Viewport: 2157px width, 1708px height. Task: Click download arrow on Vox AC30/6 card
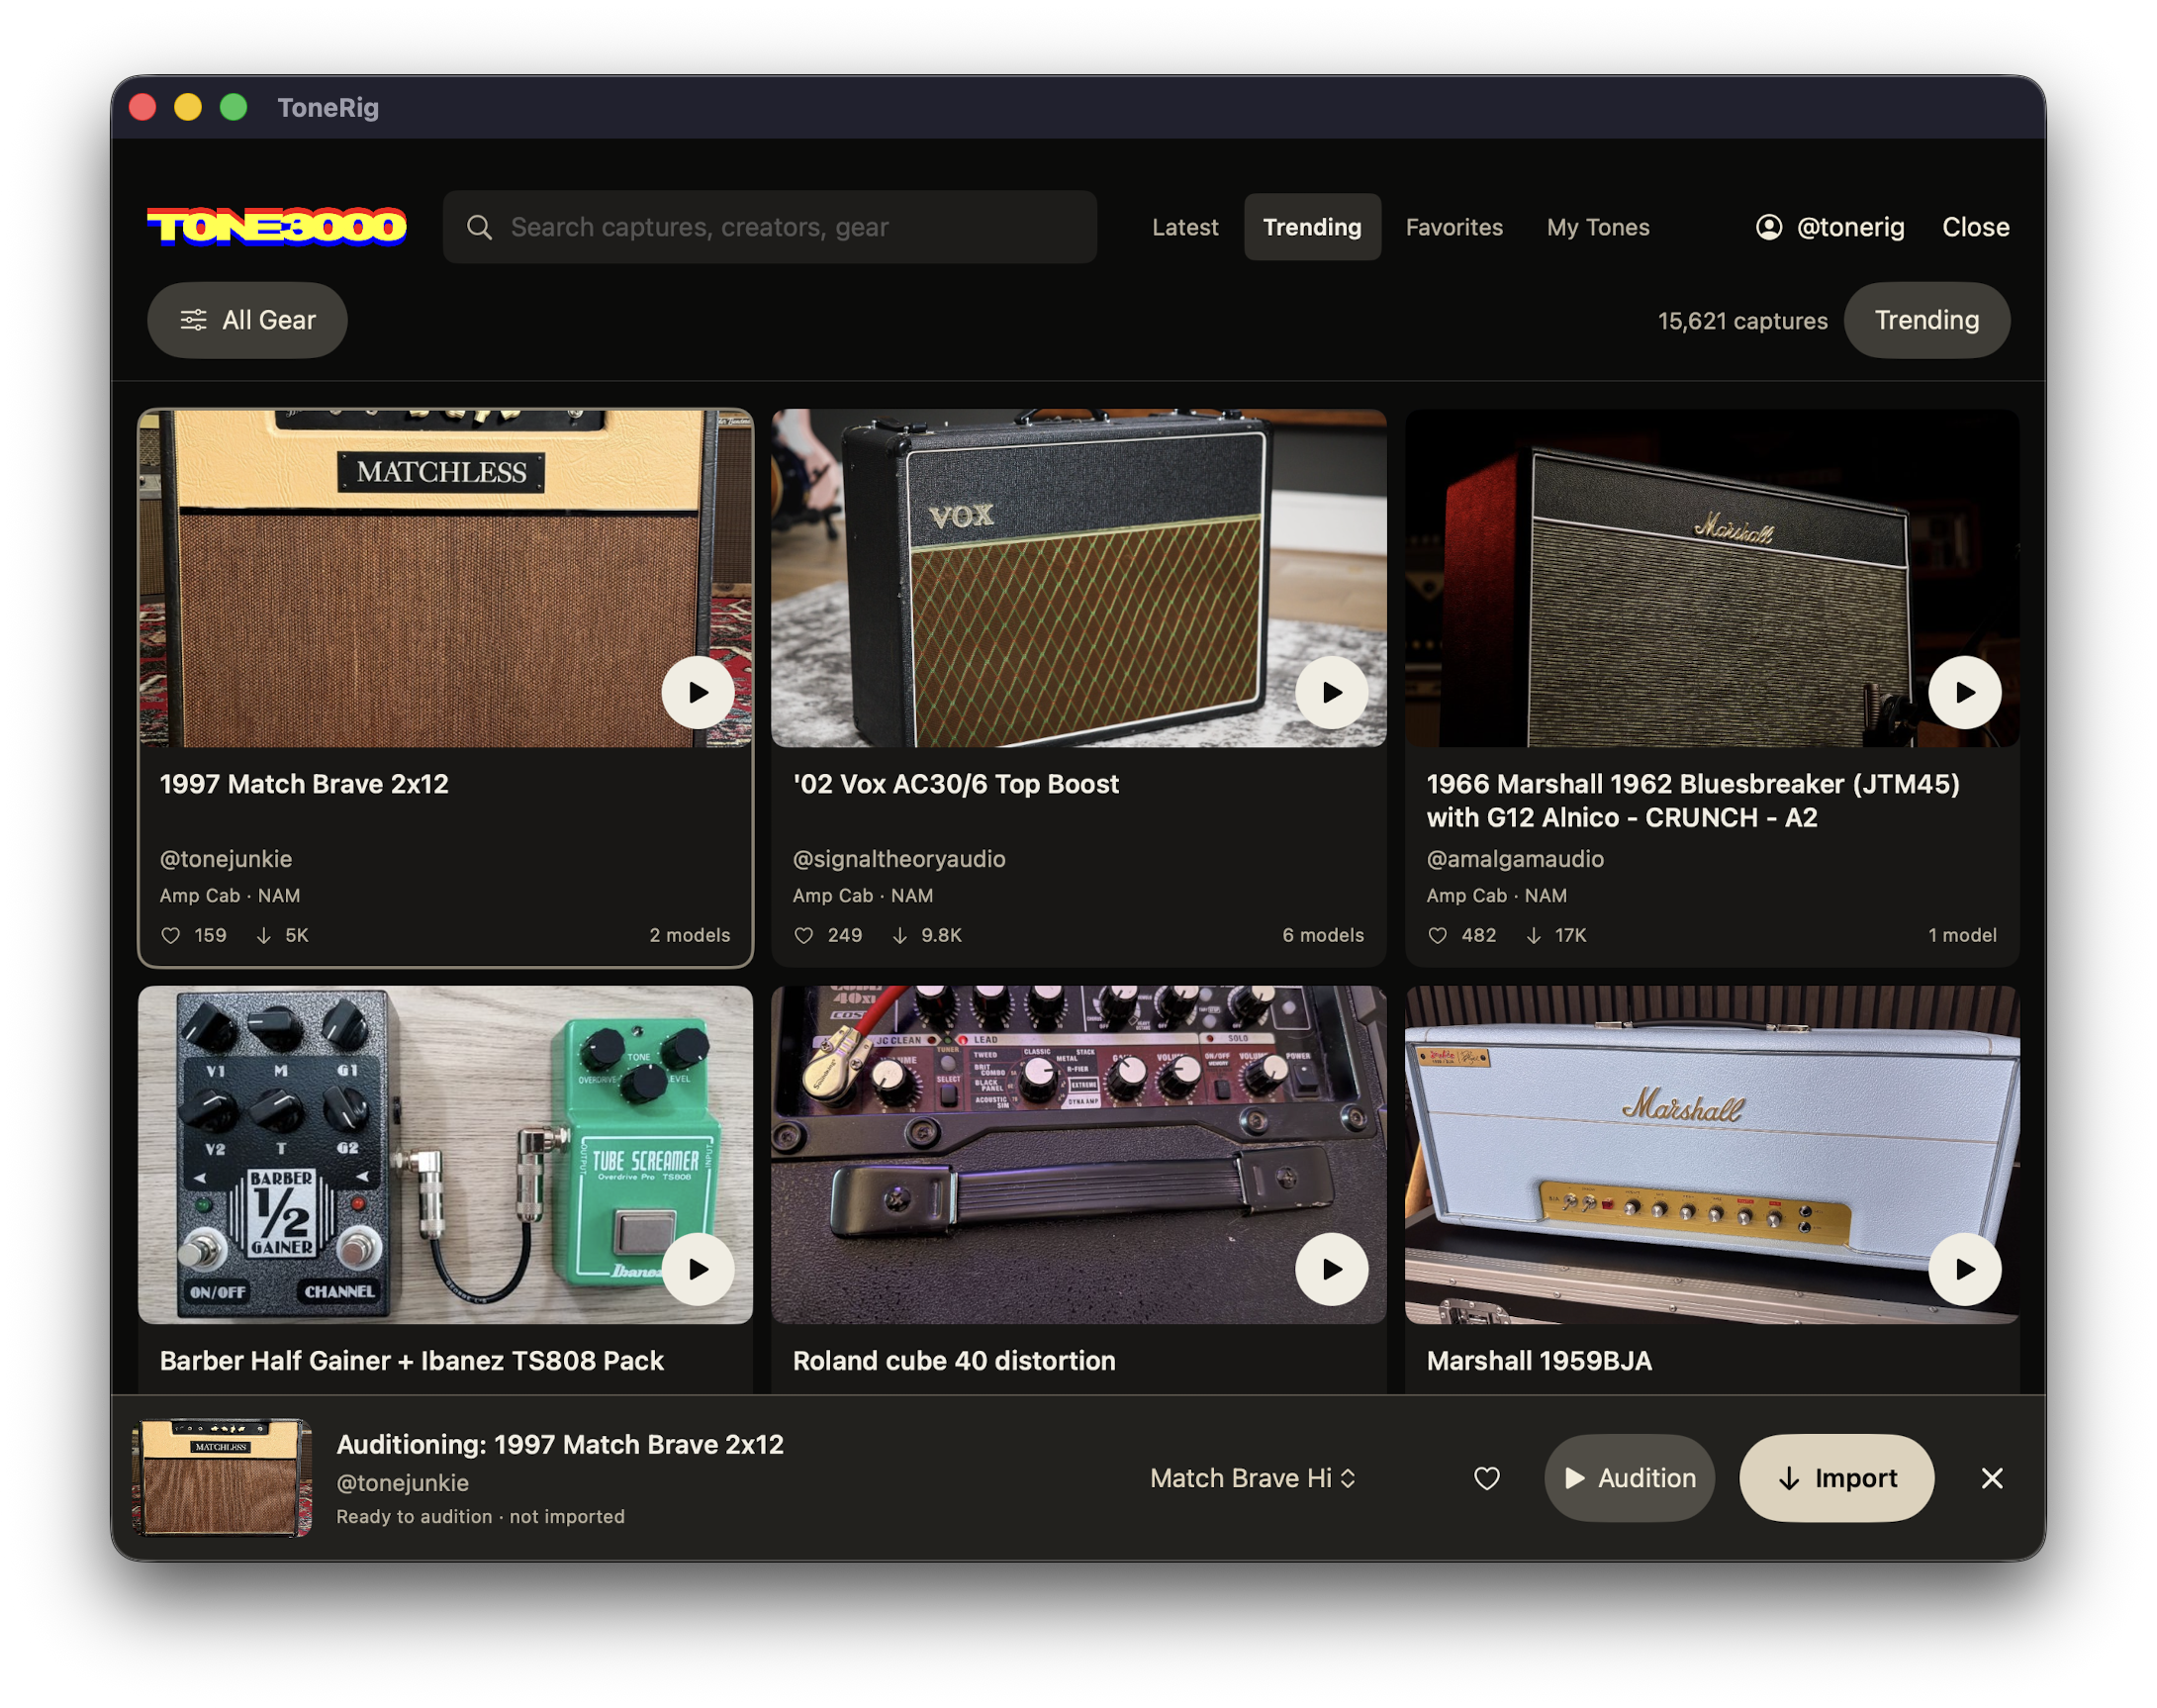(x=899, y=935)
